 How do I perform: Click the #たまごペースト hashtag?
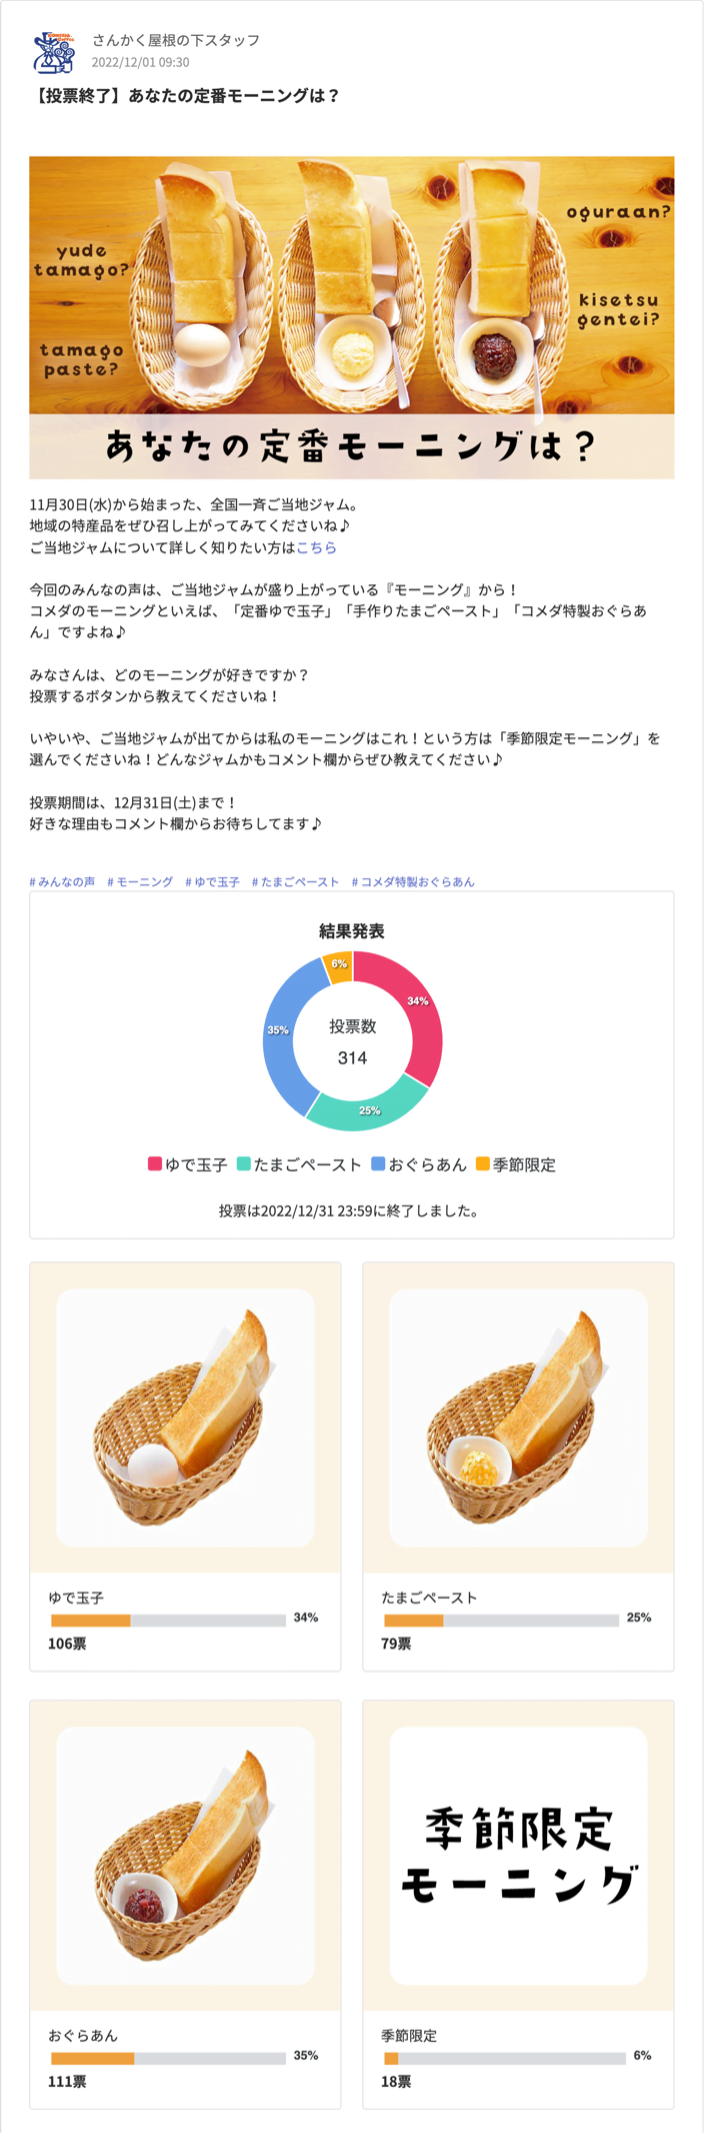coord(296,882)
